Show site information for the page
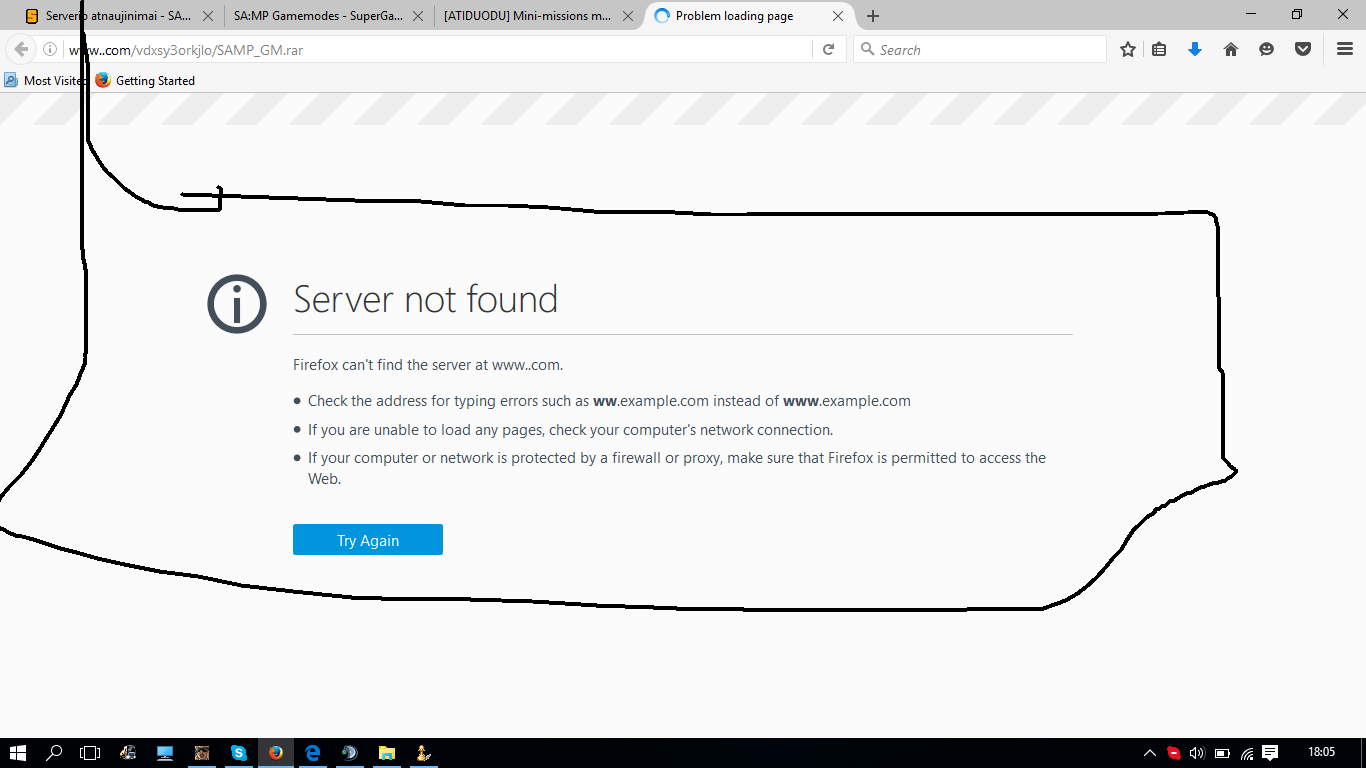Viewport: 1366px width, 768px height. 50,49
